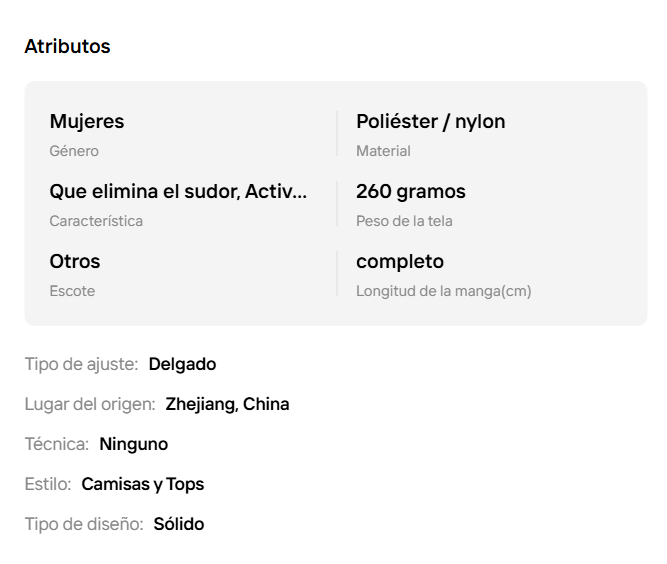667x564 pixels.
Task: Click the Característica label
Action: coord(96,221)
